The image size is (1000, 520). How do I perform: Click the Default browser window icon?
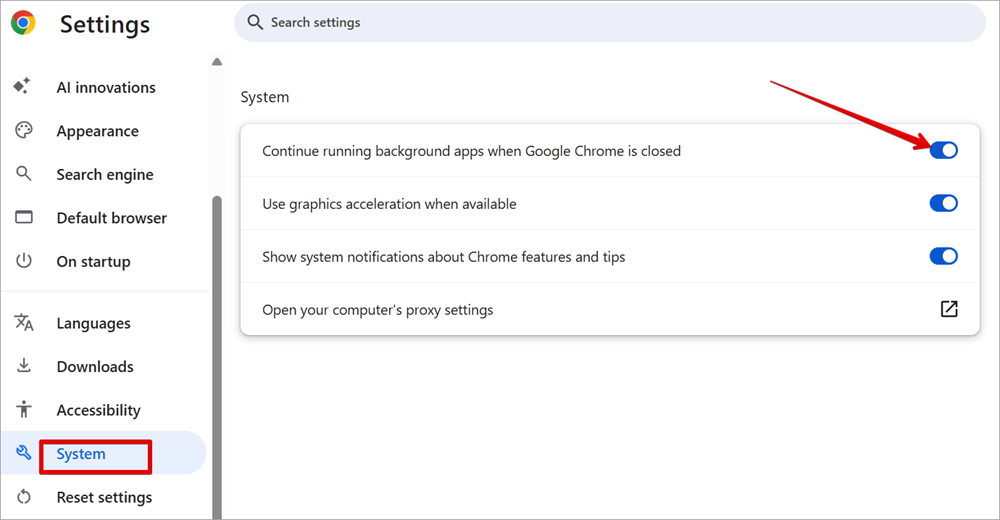24,218
